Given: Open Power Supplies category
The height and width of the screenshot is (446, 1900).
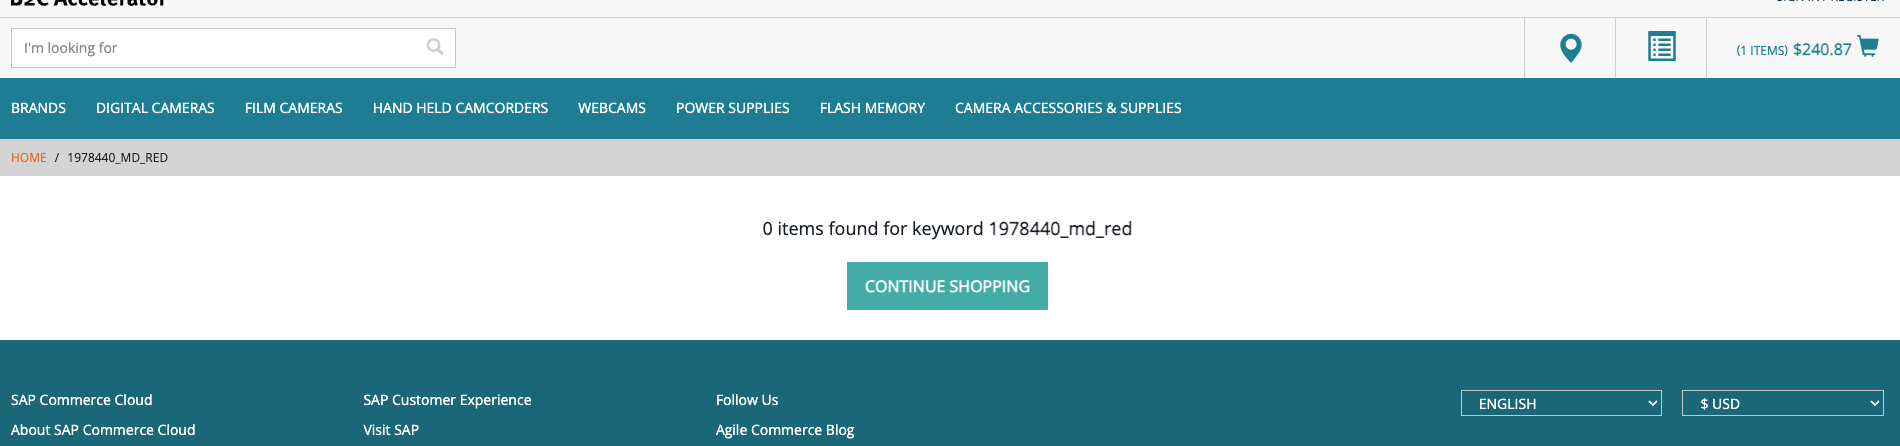Looking at the screenshot, I should pos(732,108).
